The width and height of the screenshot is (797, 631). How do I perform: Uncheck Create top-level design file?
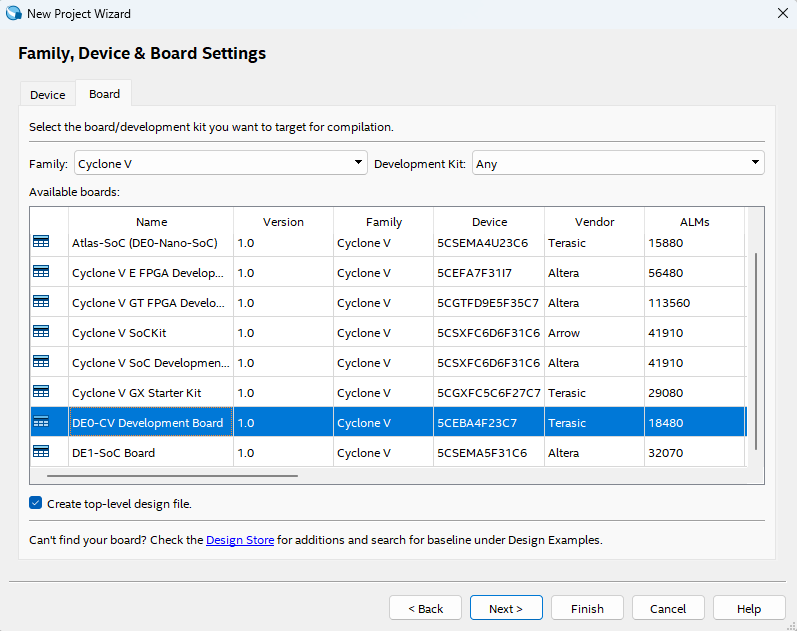coord(36,503)
